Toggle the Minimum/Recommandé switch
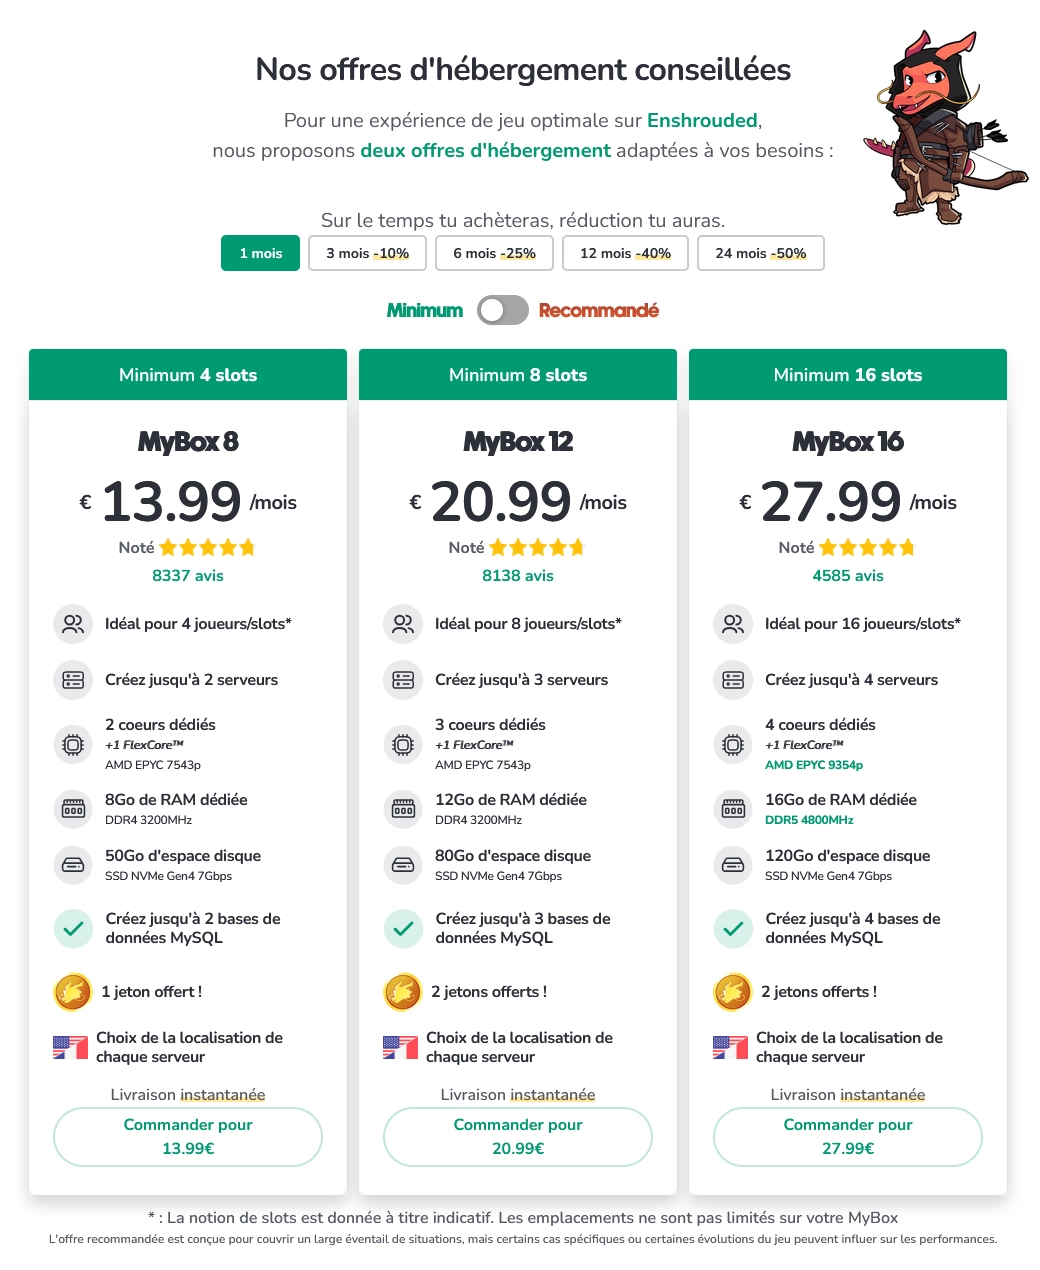Screen dimensions: 1040x1270 point(502,310)
